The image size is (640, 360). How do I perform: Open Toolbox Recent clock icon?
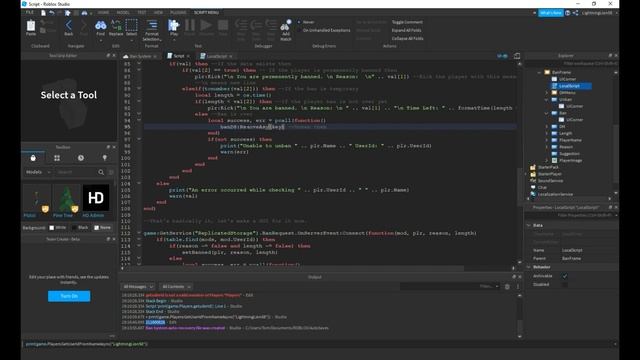[81, 158]
